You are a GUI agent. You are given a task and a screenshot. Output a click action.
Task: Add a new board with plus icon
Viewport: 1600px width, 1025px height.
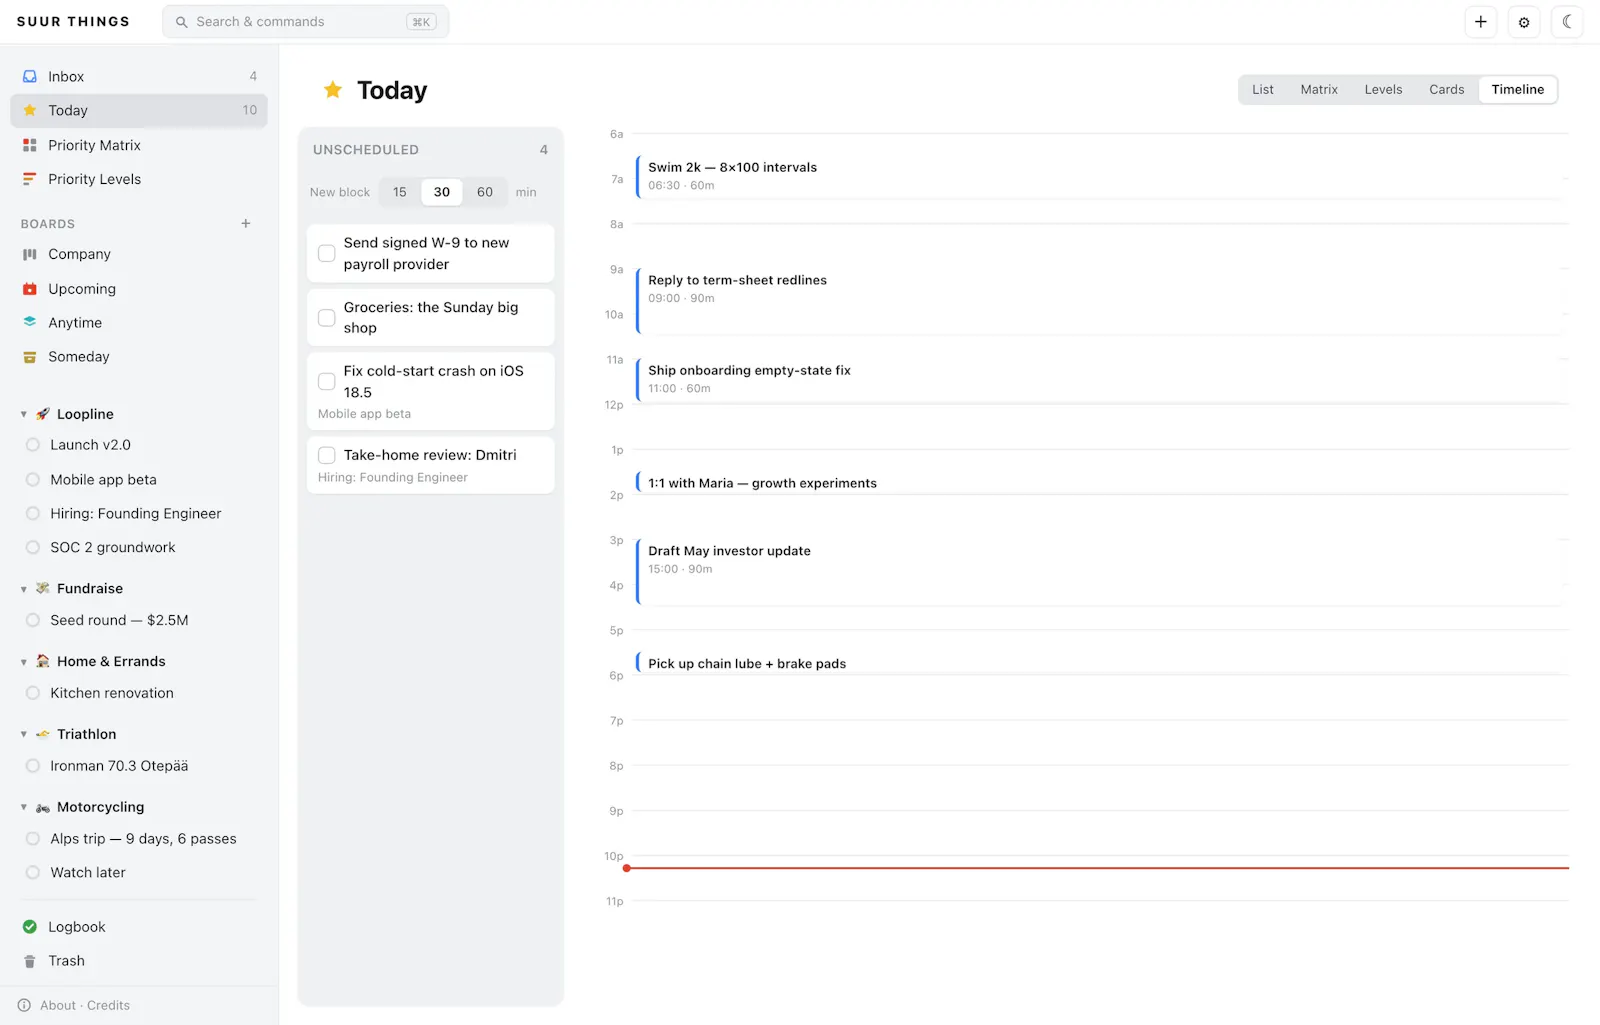pos(246,223)
